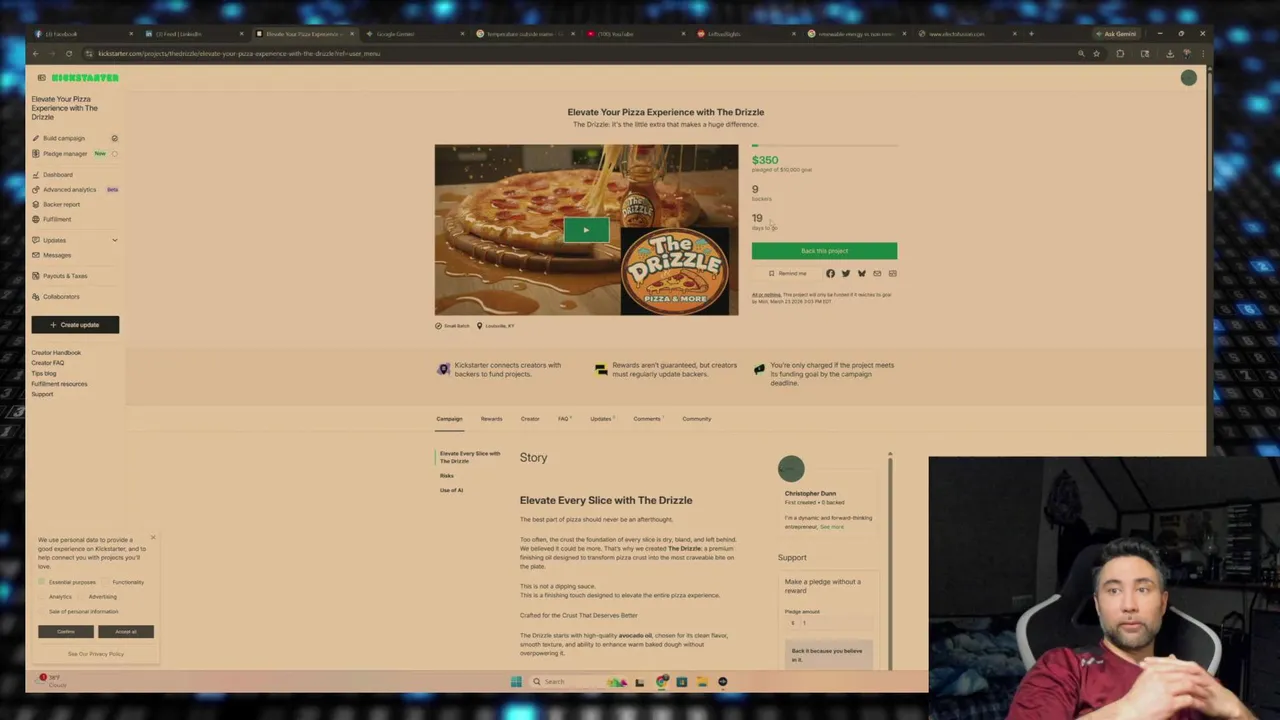This screenshot has width=1280, height=720.
Task: Click the embed share icon
Action: (893, 274)
